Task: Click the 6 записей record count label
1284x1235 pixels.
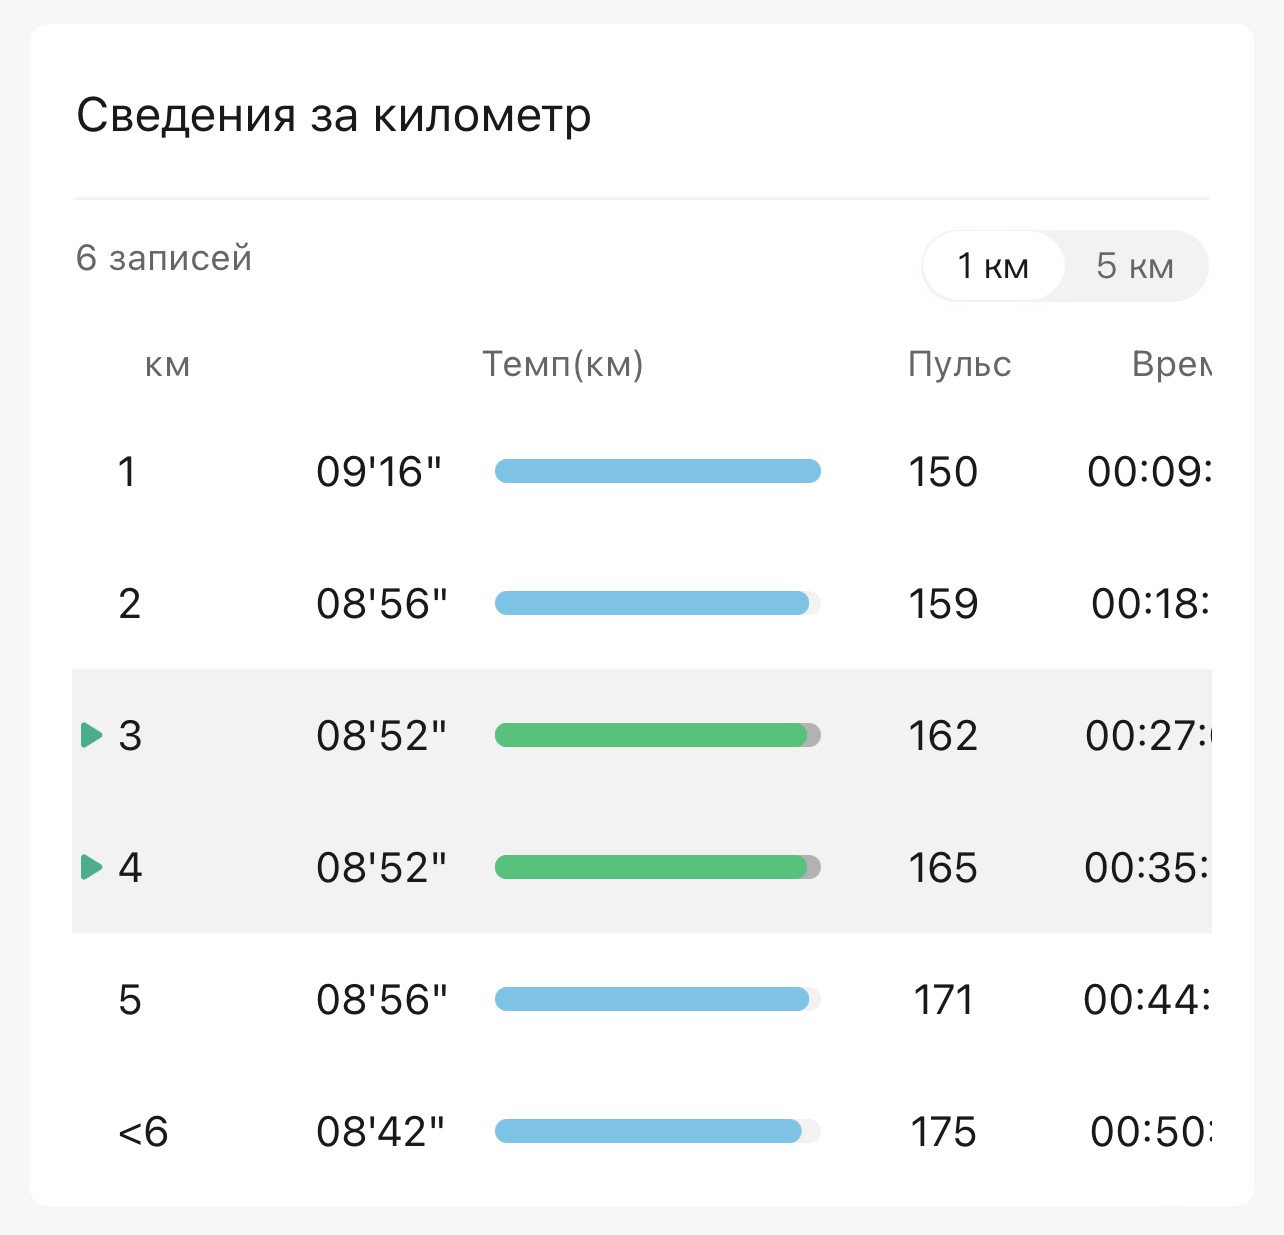Action: pyautogui.click(x=164, y=258)
